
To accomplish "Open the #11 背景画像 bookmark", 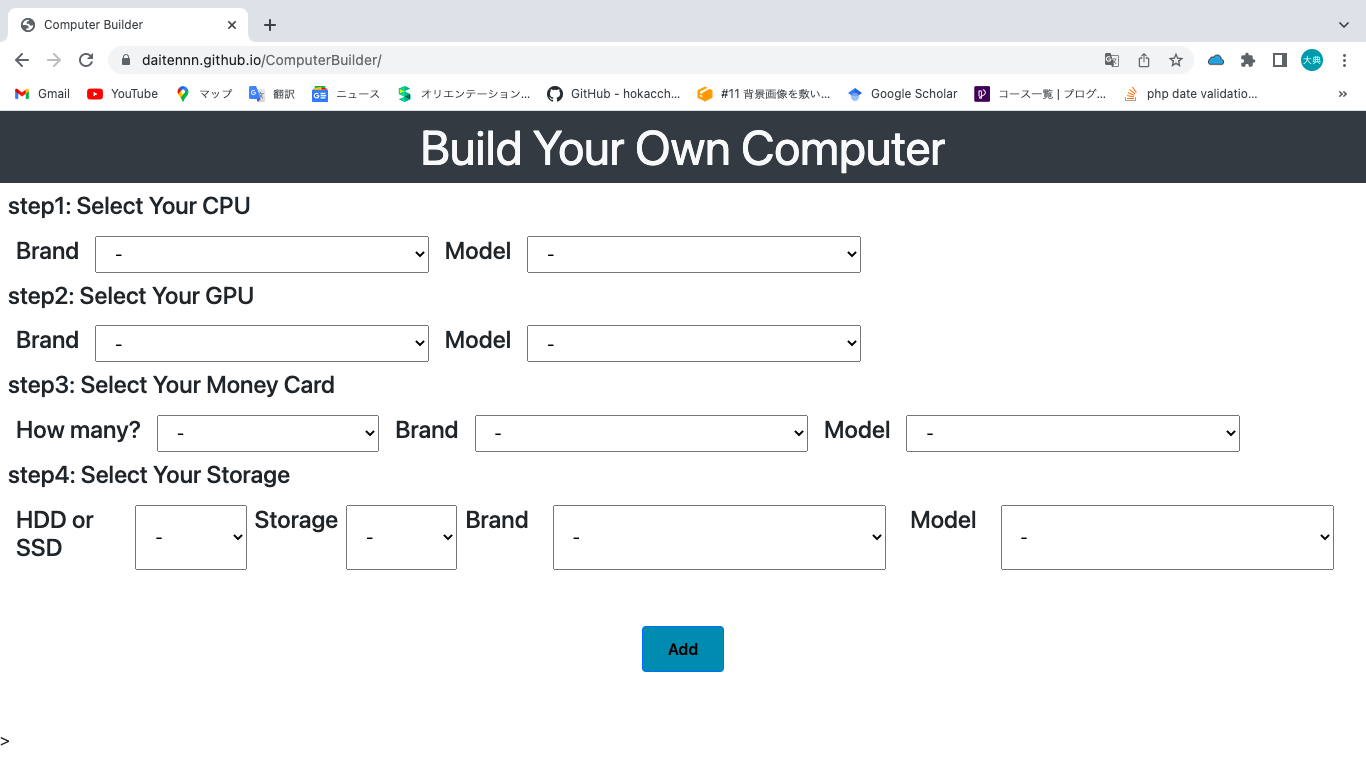I will (764, 94).
